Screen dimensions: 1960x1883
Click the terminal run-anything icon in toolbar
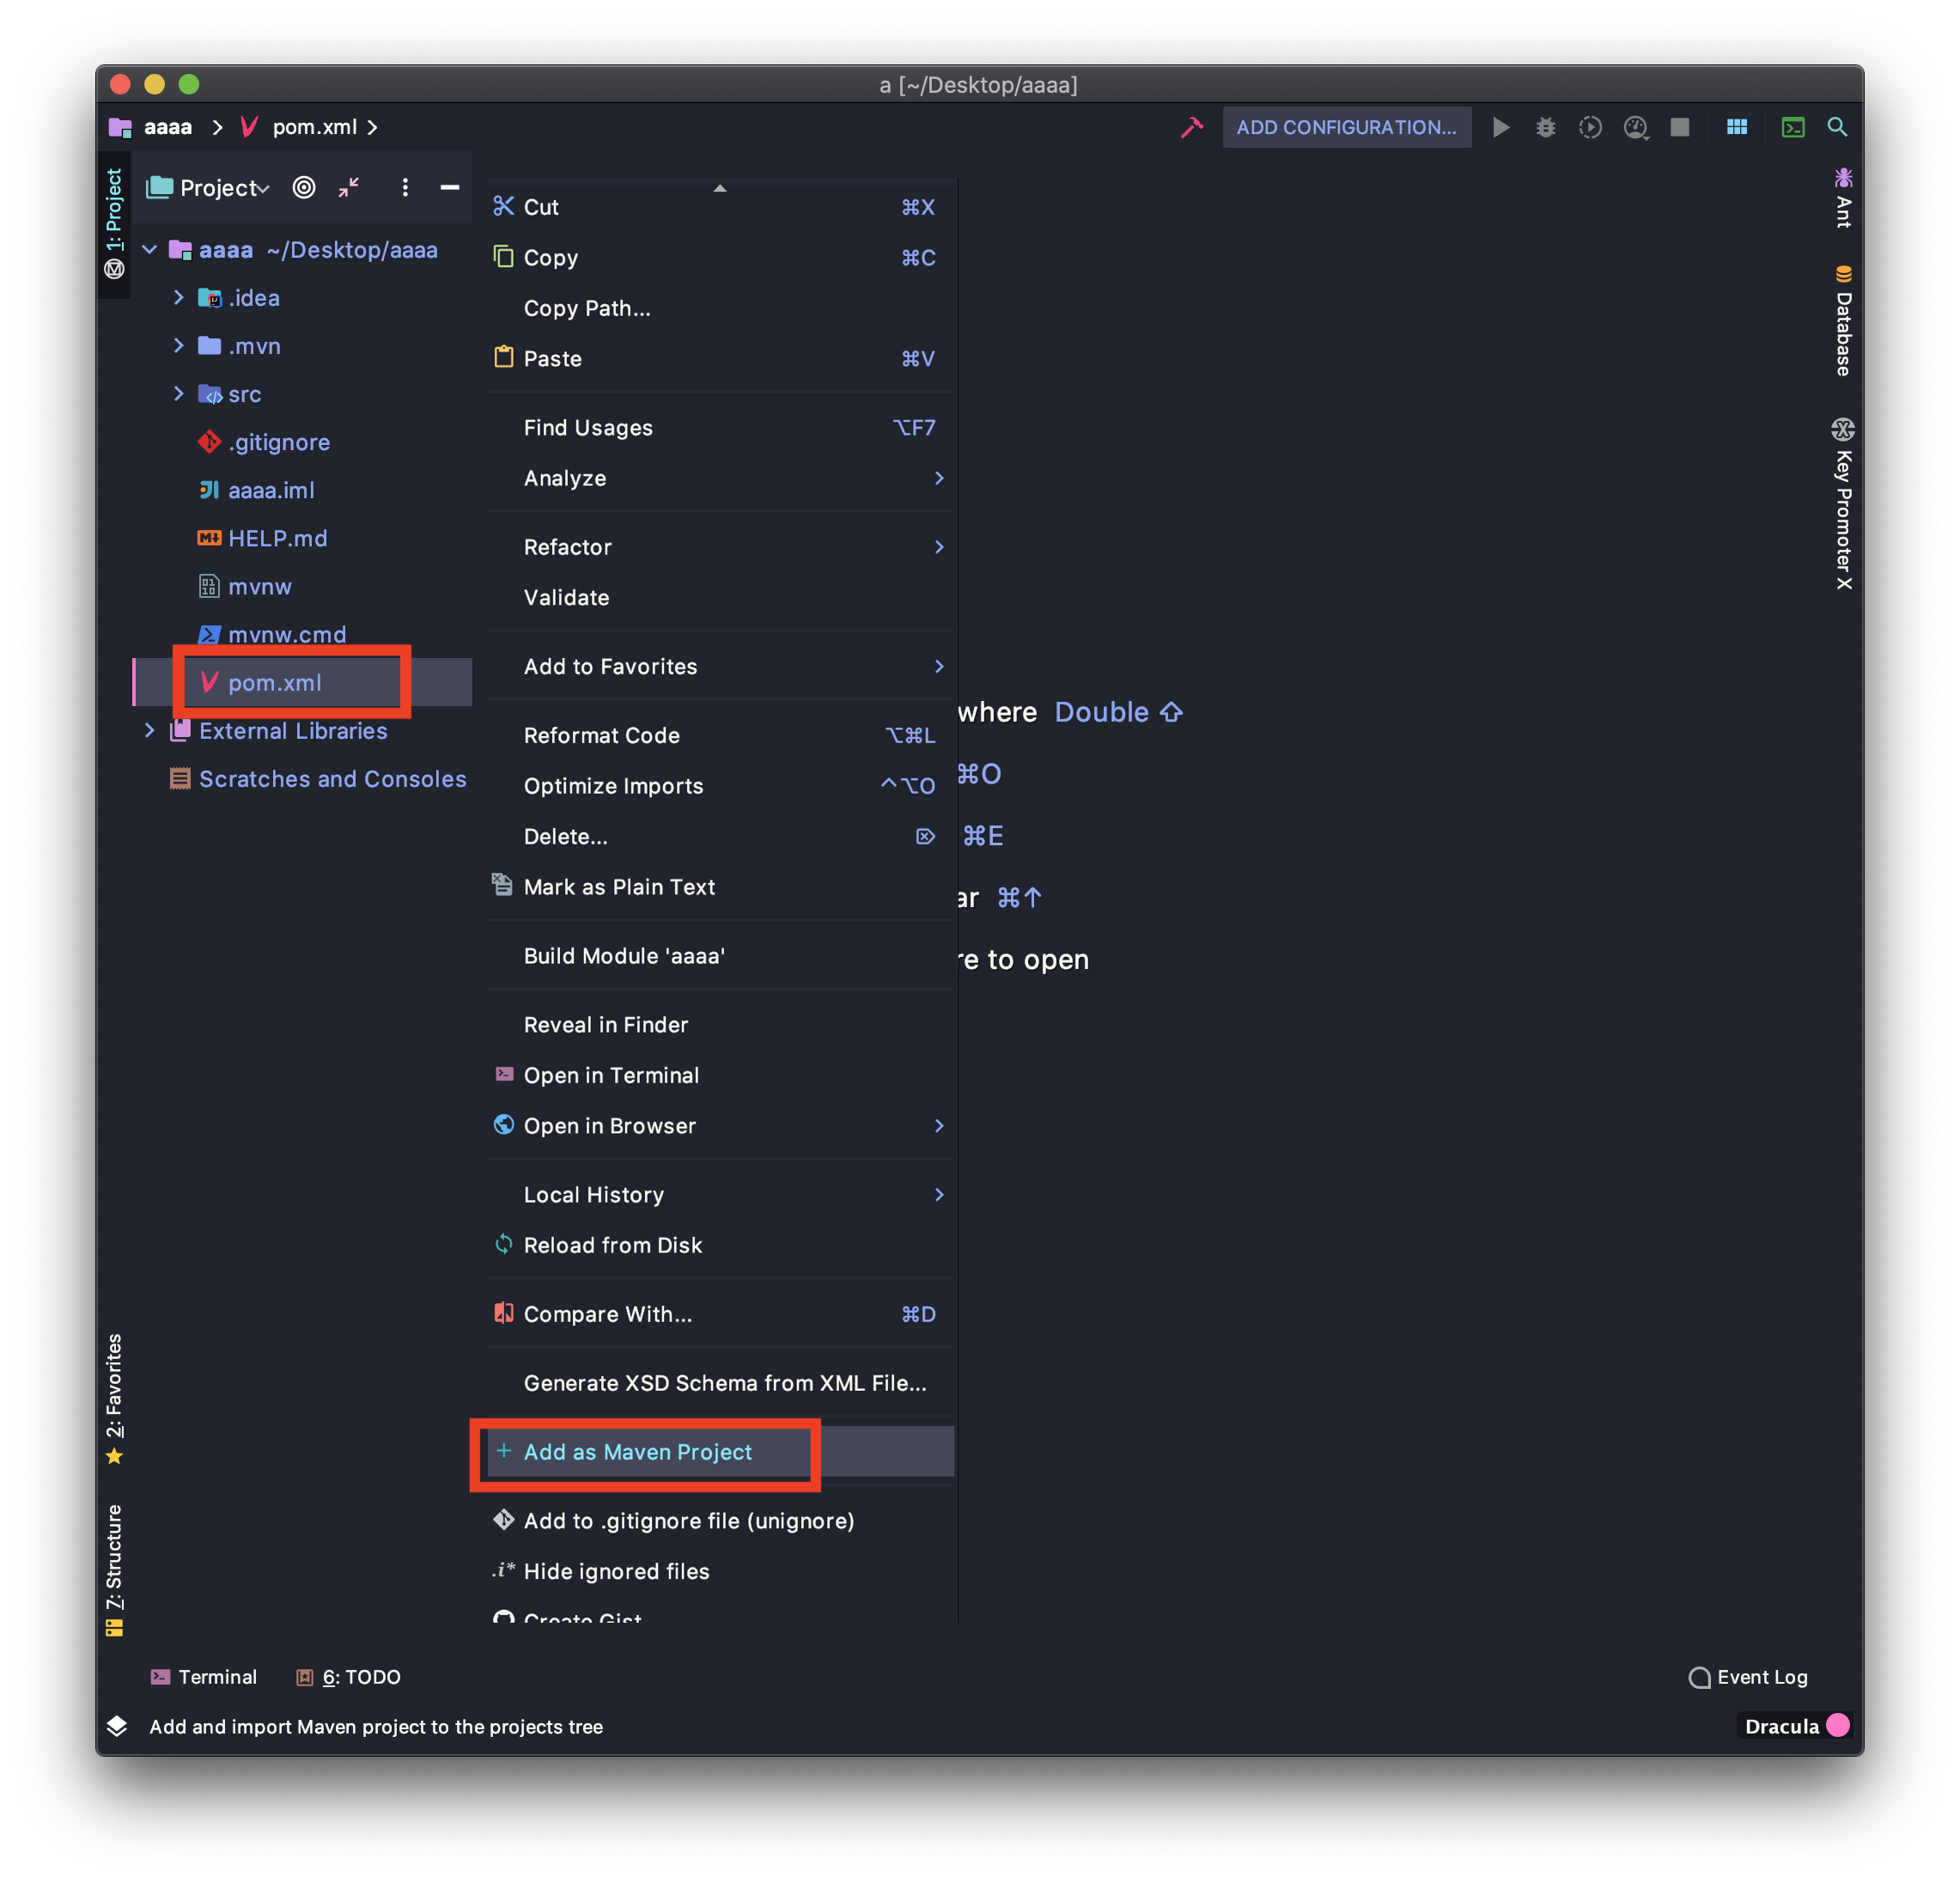pyautogui.click(x=1793, y=127)
